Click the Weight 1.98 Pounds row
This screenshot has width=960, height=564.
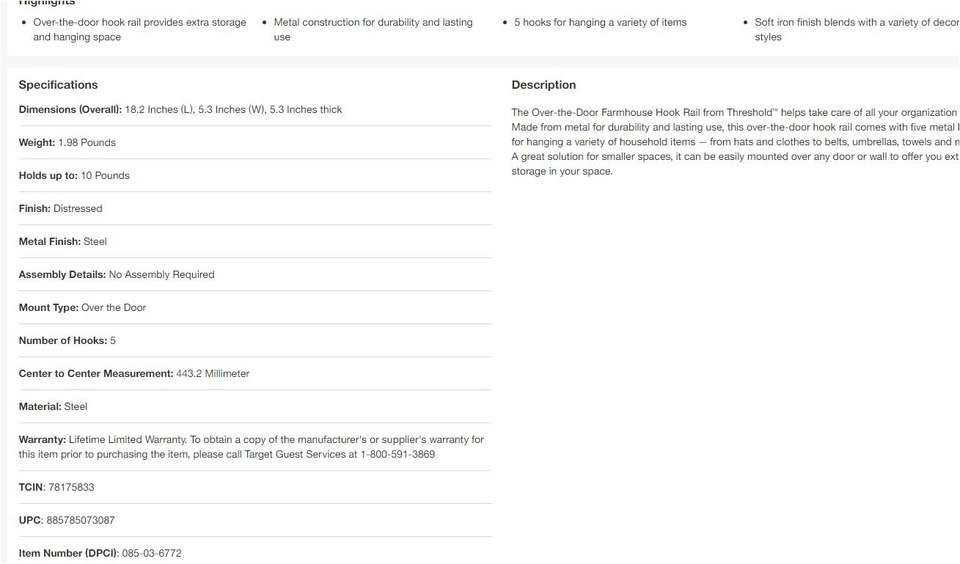click(67, 143)
